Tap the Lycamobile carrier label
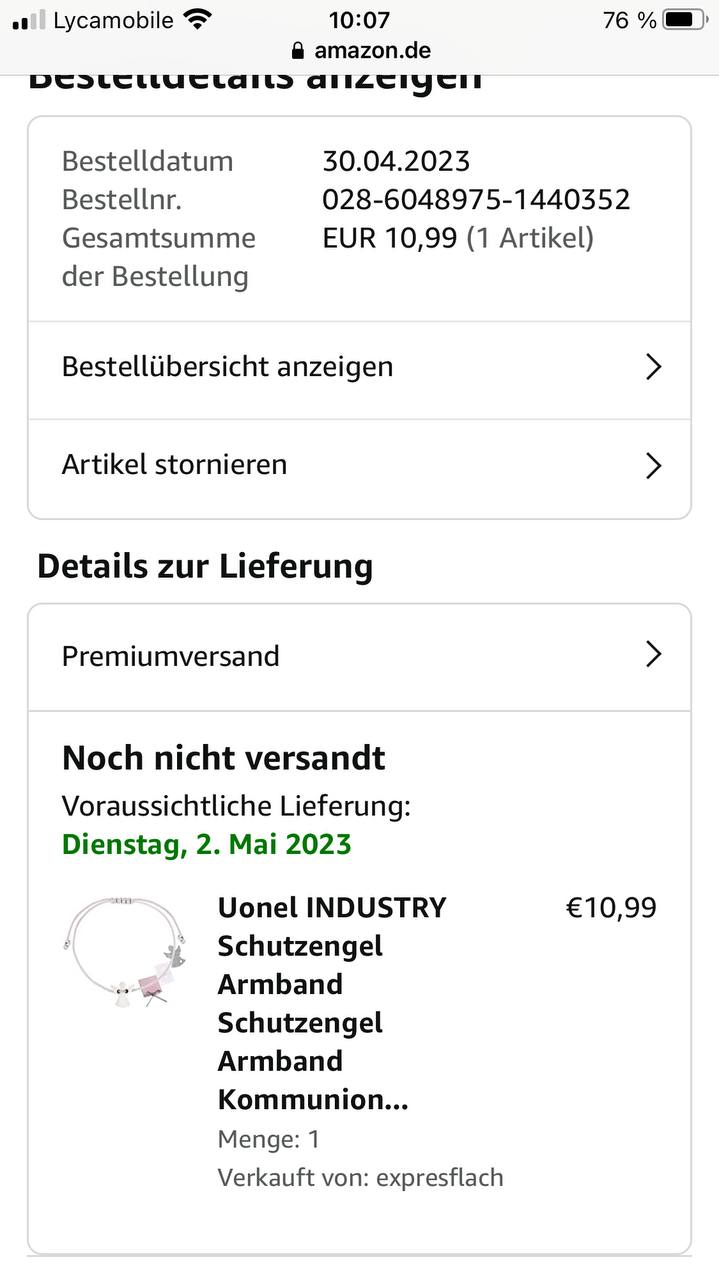This screenshot has height=1280, width=719. [x=113, y=20]
